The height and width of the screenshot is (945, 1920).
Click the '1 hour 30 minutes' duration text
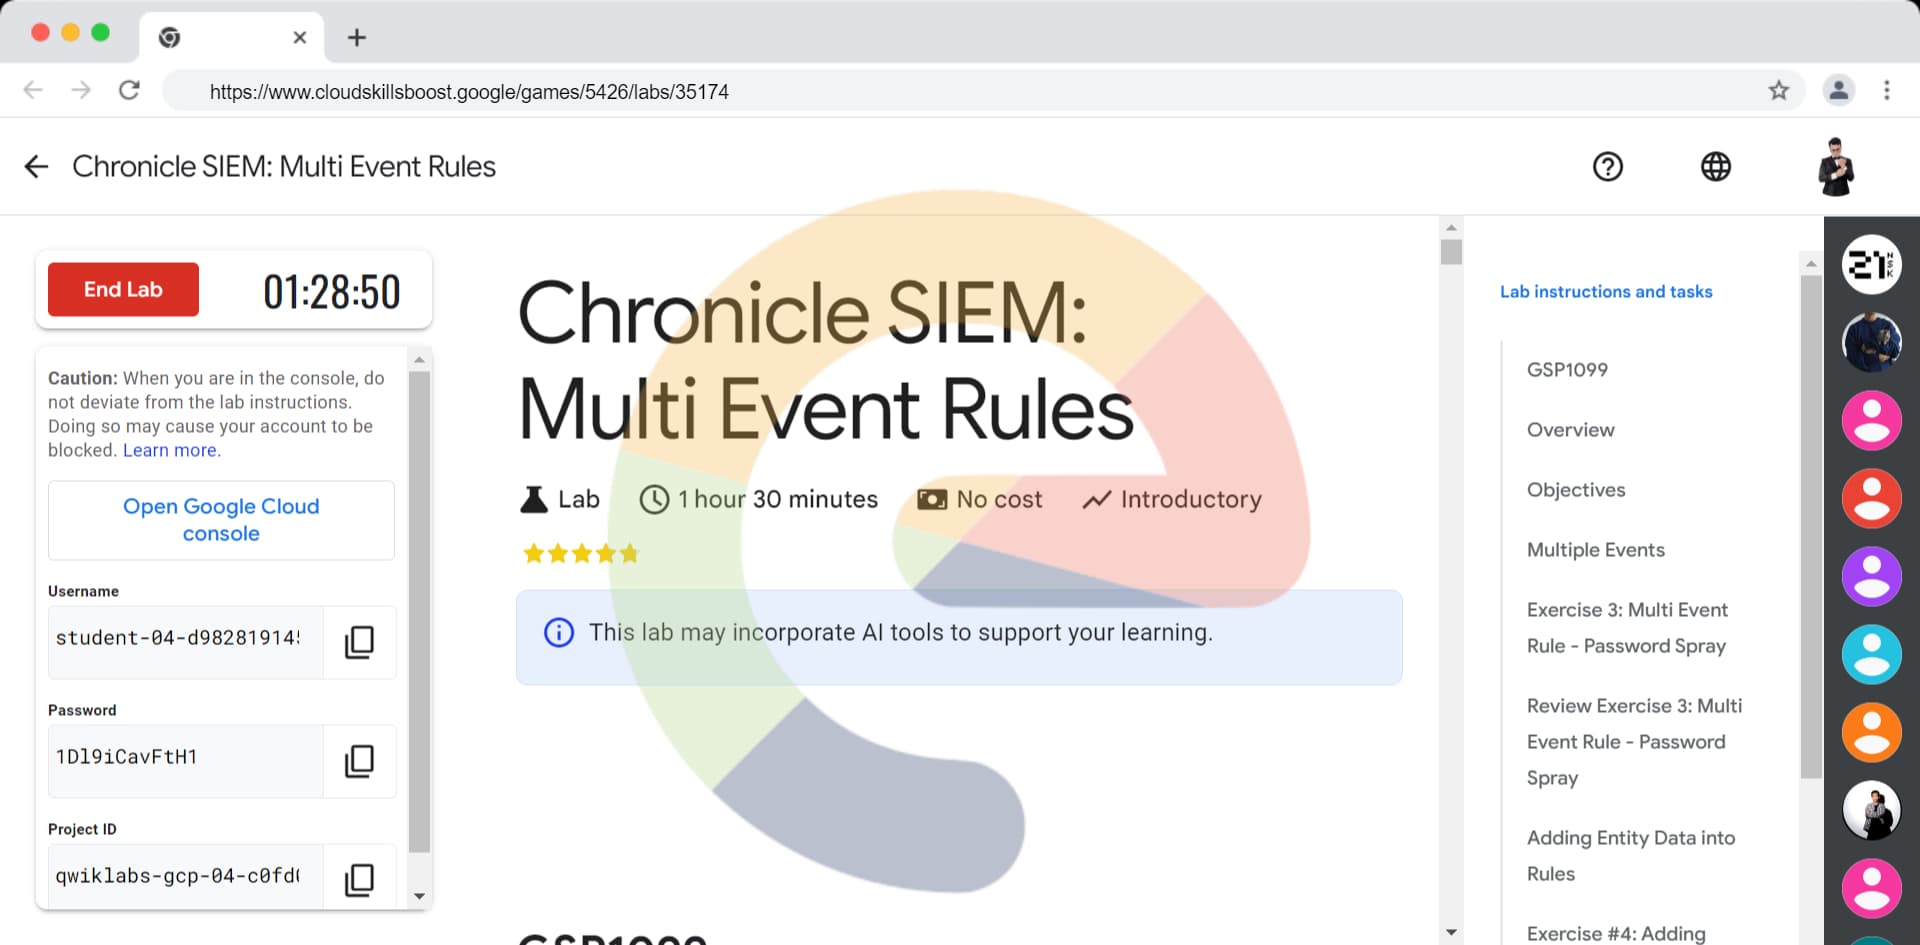pos(778,499)
